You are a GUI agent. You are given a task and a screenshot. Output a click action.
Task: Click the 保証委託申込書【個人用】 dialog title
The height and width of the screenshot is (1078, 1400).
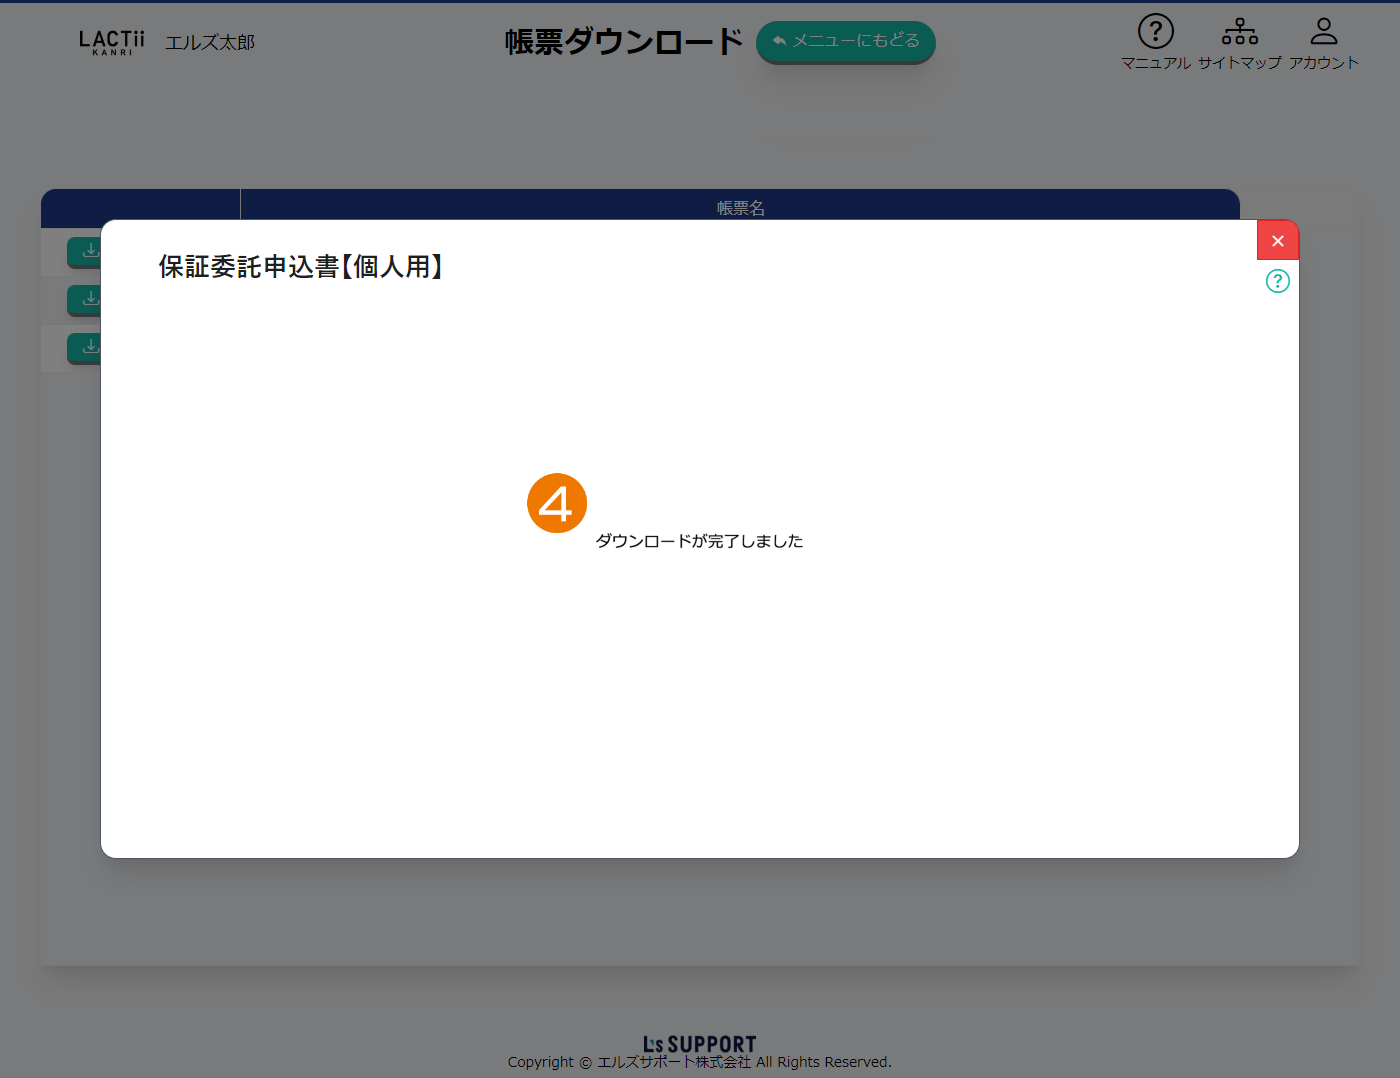pyautogui.click(x=300, y=267)
